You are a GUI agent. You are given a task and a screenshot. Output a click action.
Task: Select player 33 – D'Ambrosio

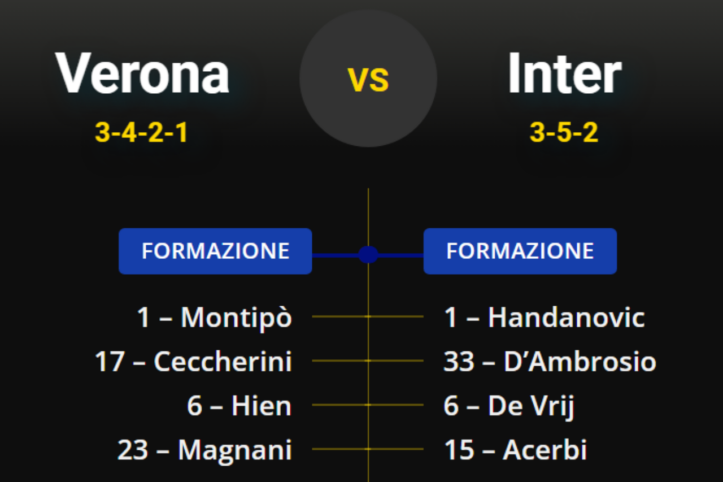[x=550, y=361]
